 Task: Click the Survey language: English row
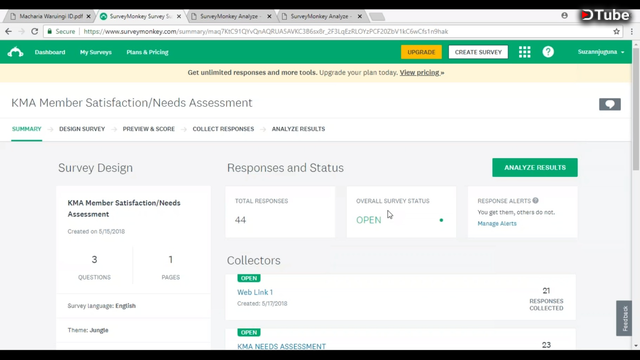(133, 306)
